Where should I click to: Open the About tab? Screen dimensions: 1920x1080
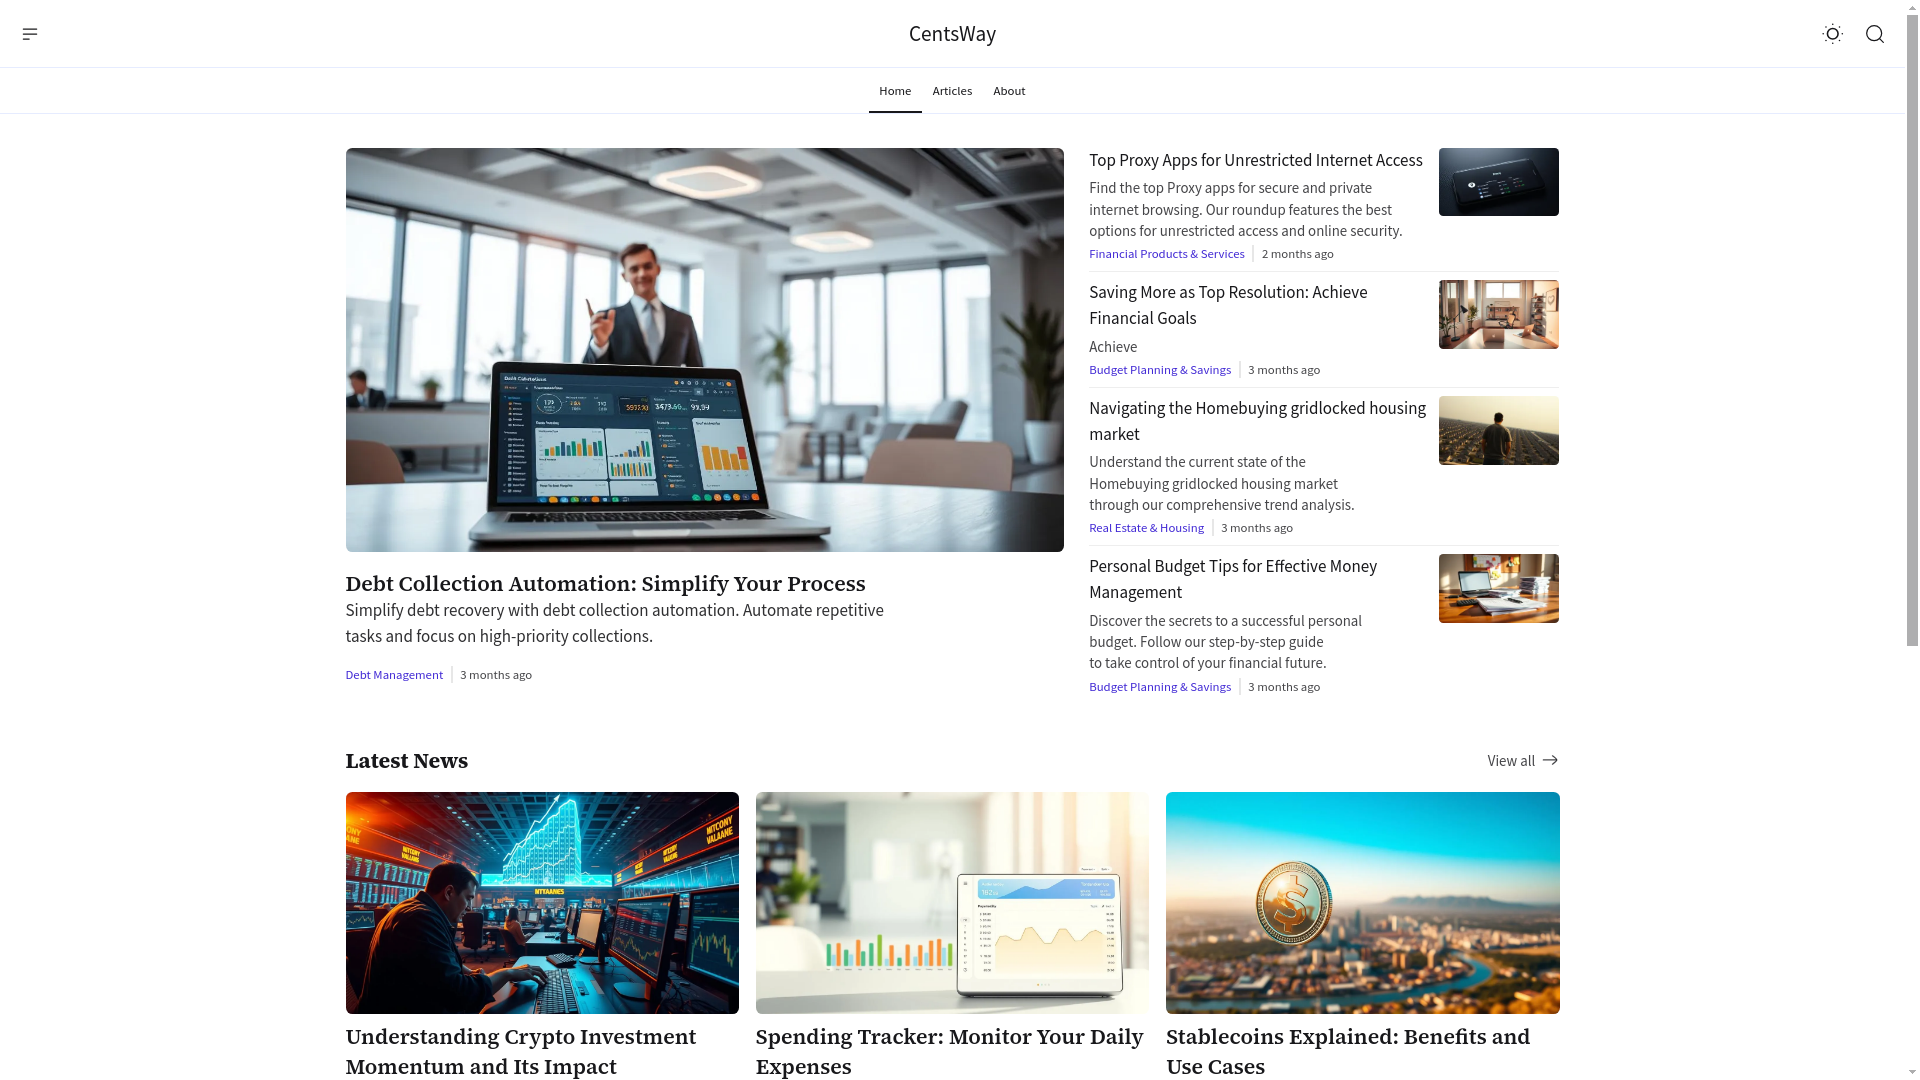coord(1009,91)
